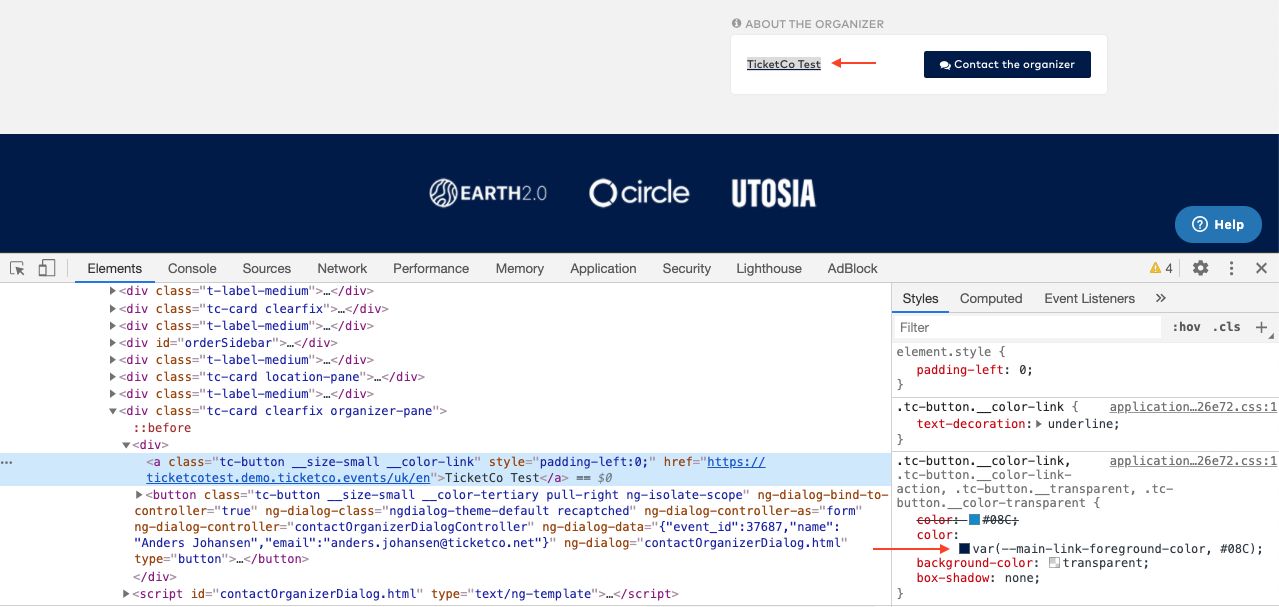Switch to the Console tab
The image size is (1279, 607).
[x=192, y=268]
